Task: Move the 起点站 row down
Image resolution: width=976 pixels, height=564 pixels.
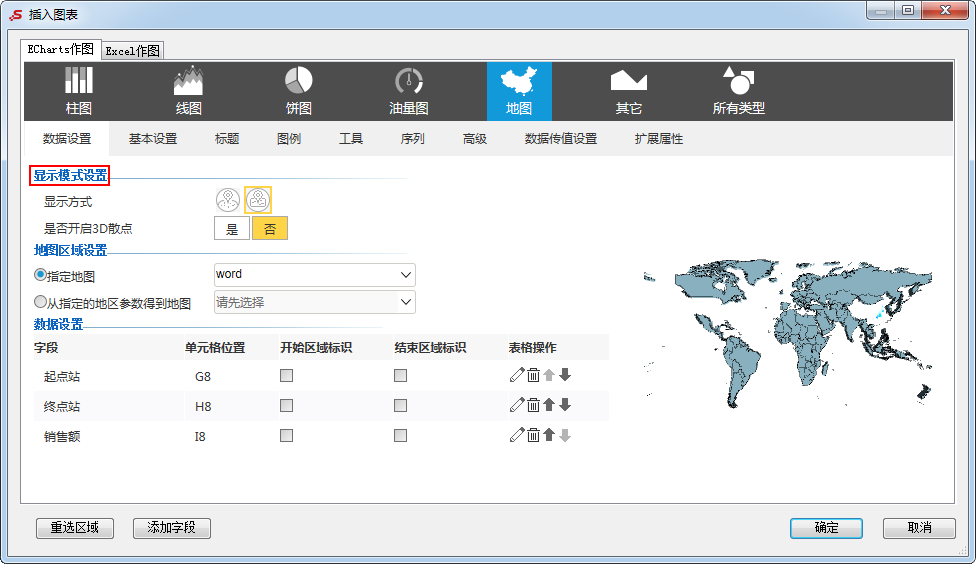Action: 565,375
